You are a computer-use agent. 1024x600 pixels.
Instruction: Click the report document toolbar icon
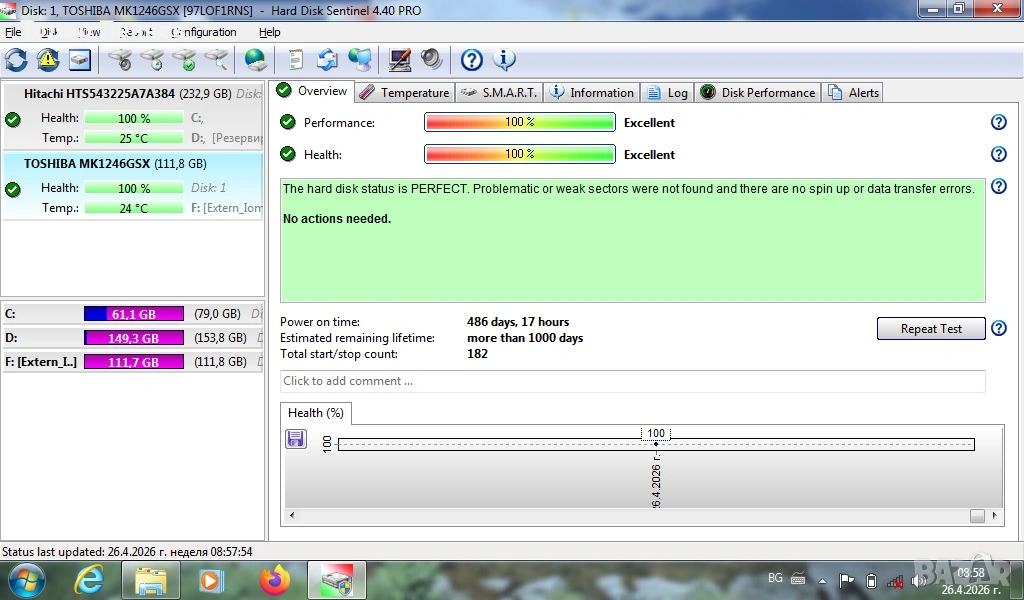click(x=296, y=60)
